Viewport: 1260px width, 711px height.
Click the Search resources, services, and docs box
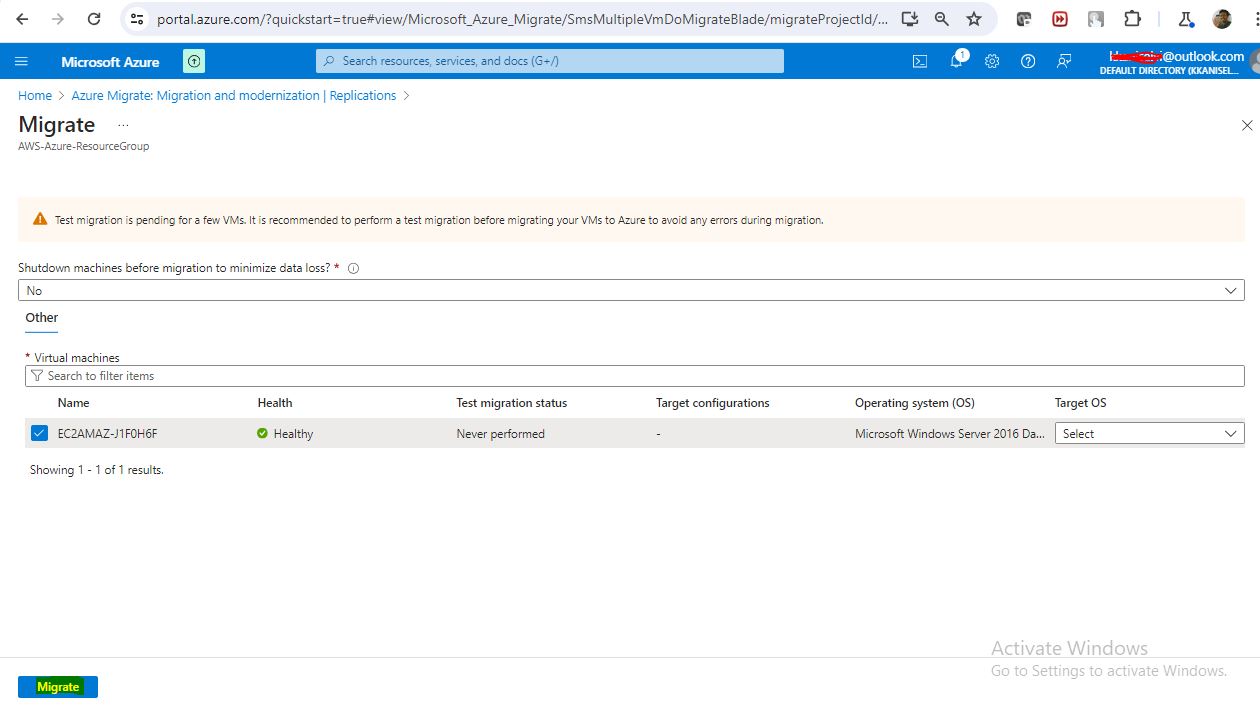[550, 61]
